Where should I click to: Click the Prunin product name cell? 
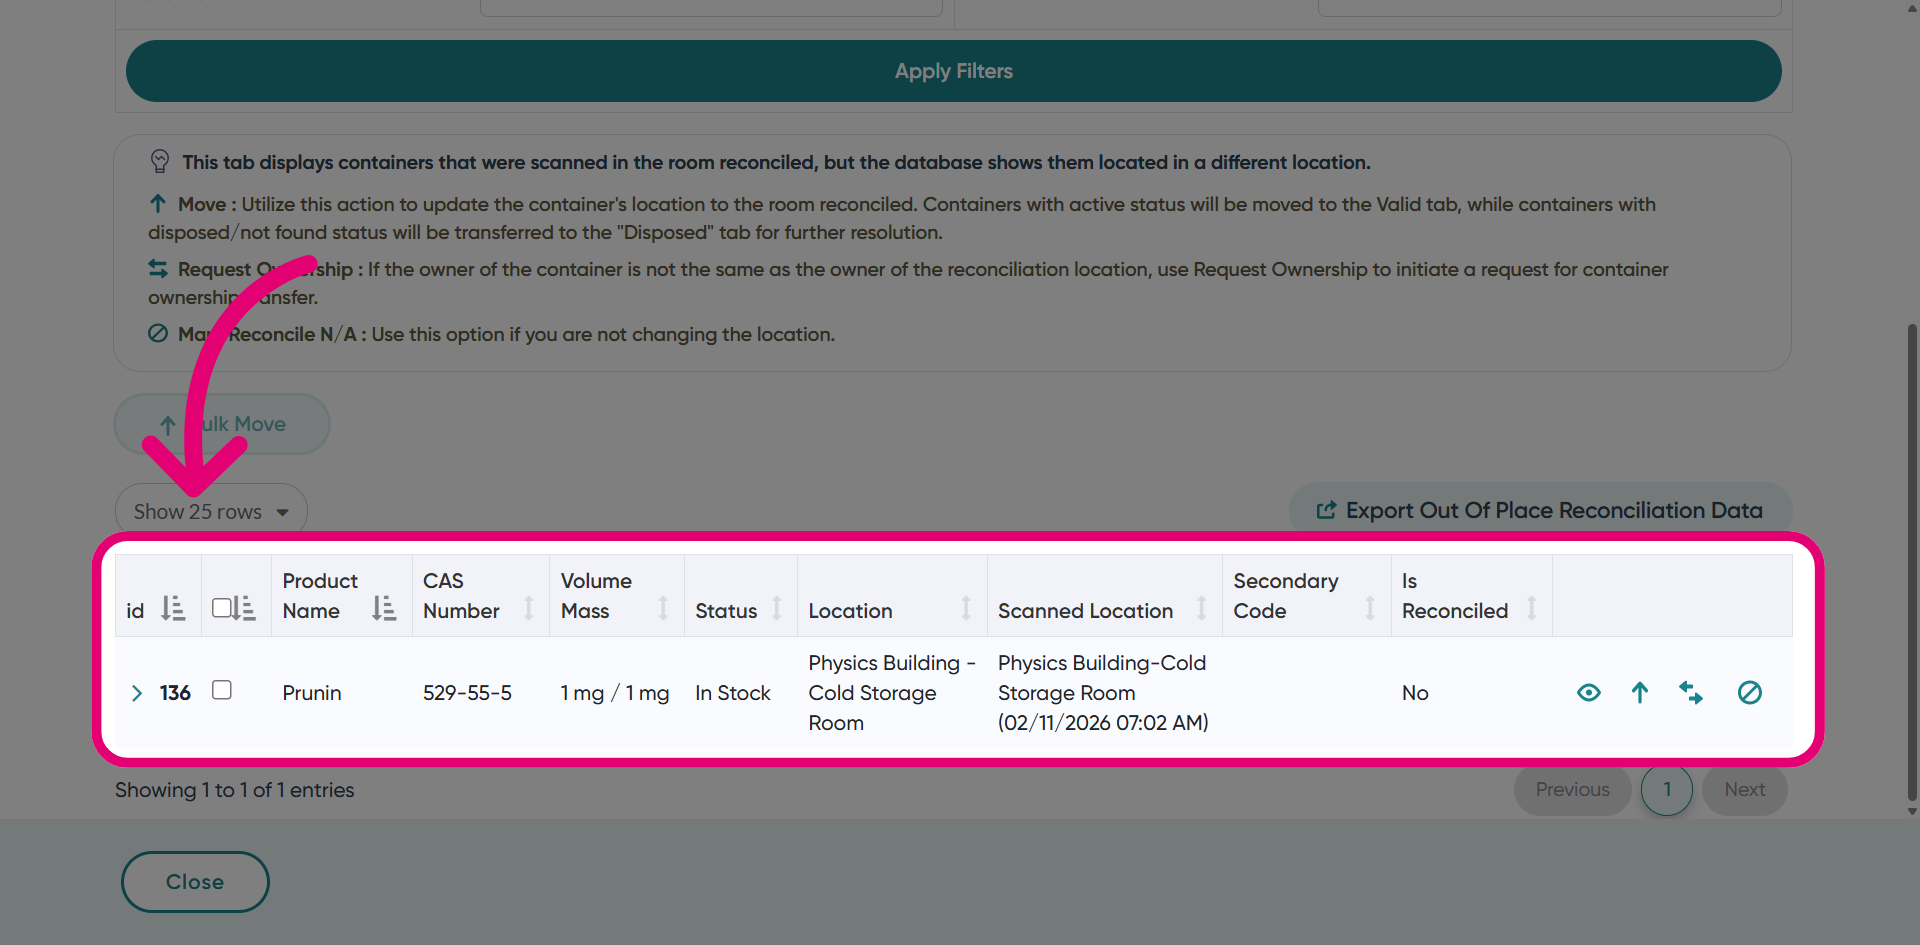[x=312, y=693]
